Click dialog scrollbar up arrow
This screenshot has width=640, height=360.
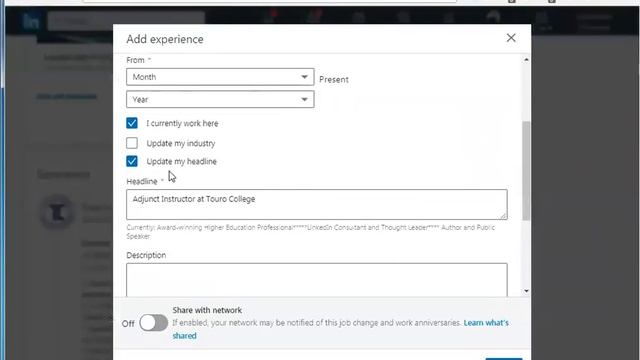pyautogui.click(x=526, y=60)
